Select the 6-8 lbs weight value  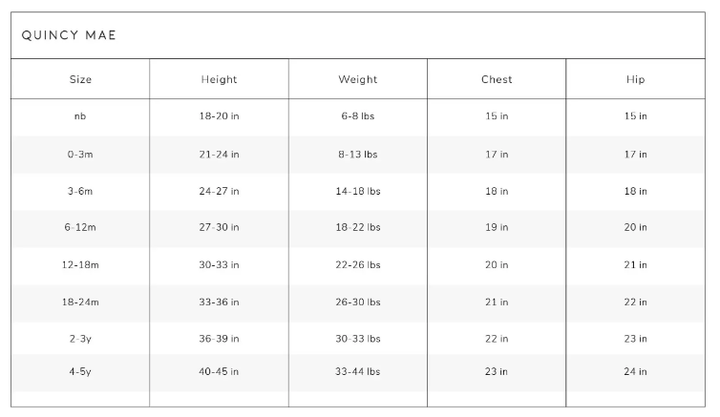358,117
